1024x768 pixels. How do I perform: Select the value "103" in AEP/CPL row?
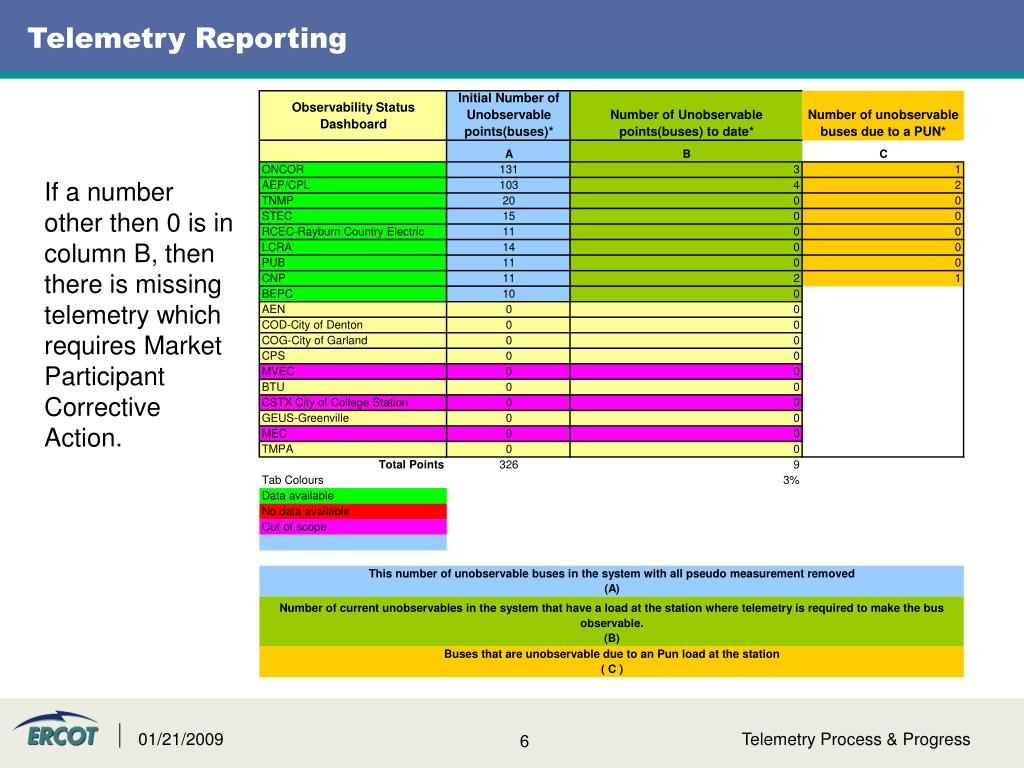(509, 185)
